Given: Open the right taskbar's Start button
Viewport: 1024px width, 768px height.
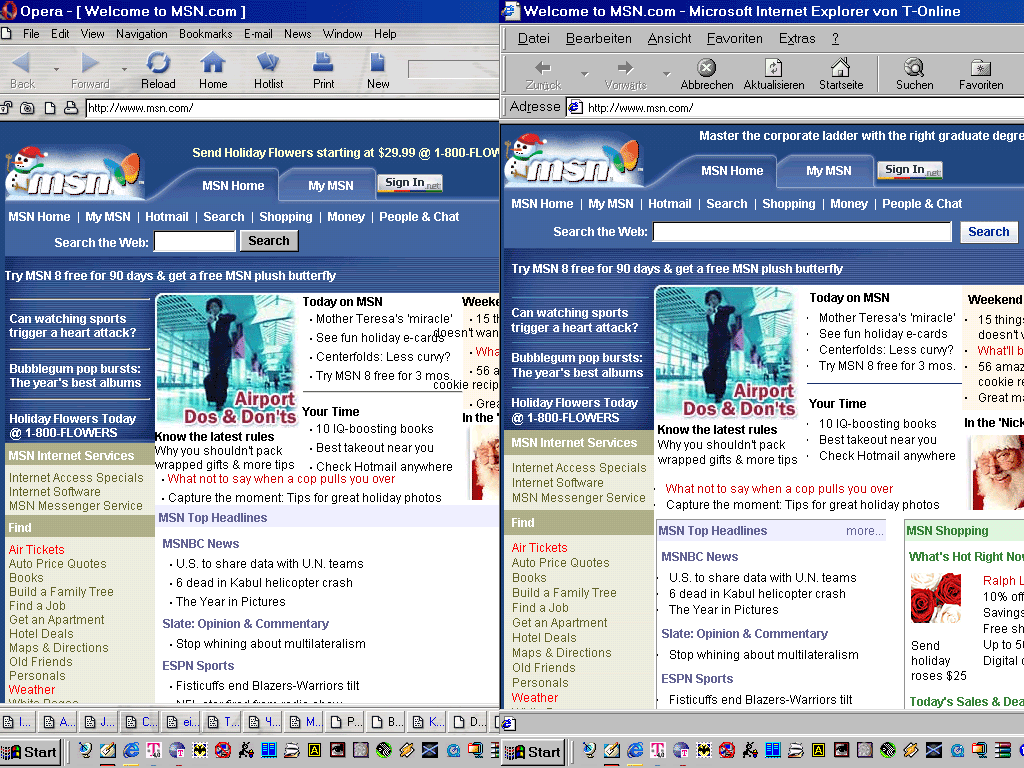Looking at the screenshot, I should click(x=533, y=752).
